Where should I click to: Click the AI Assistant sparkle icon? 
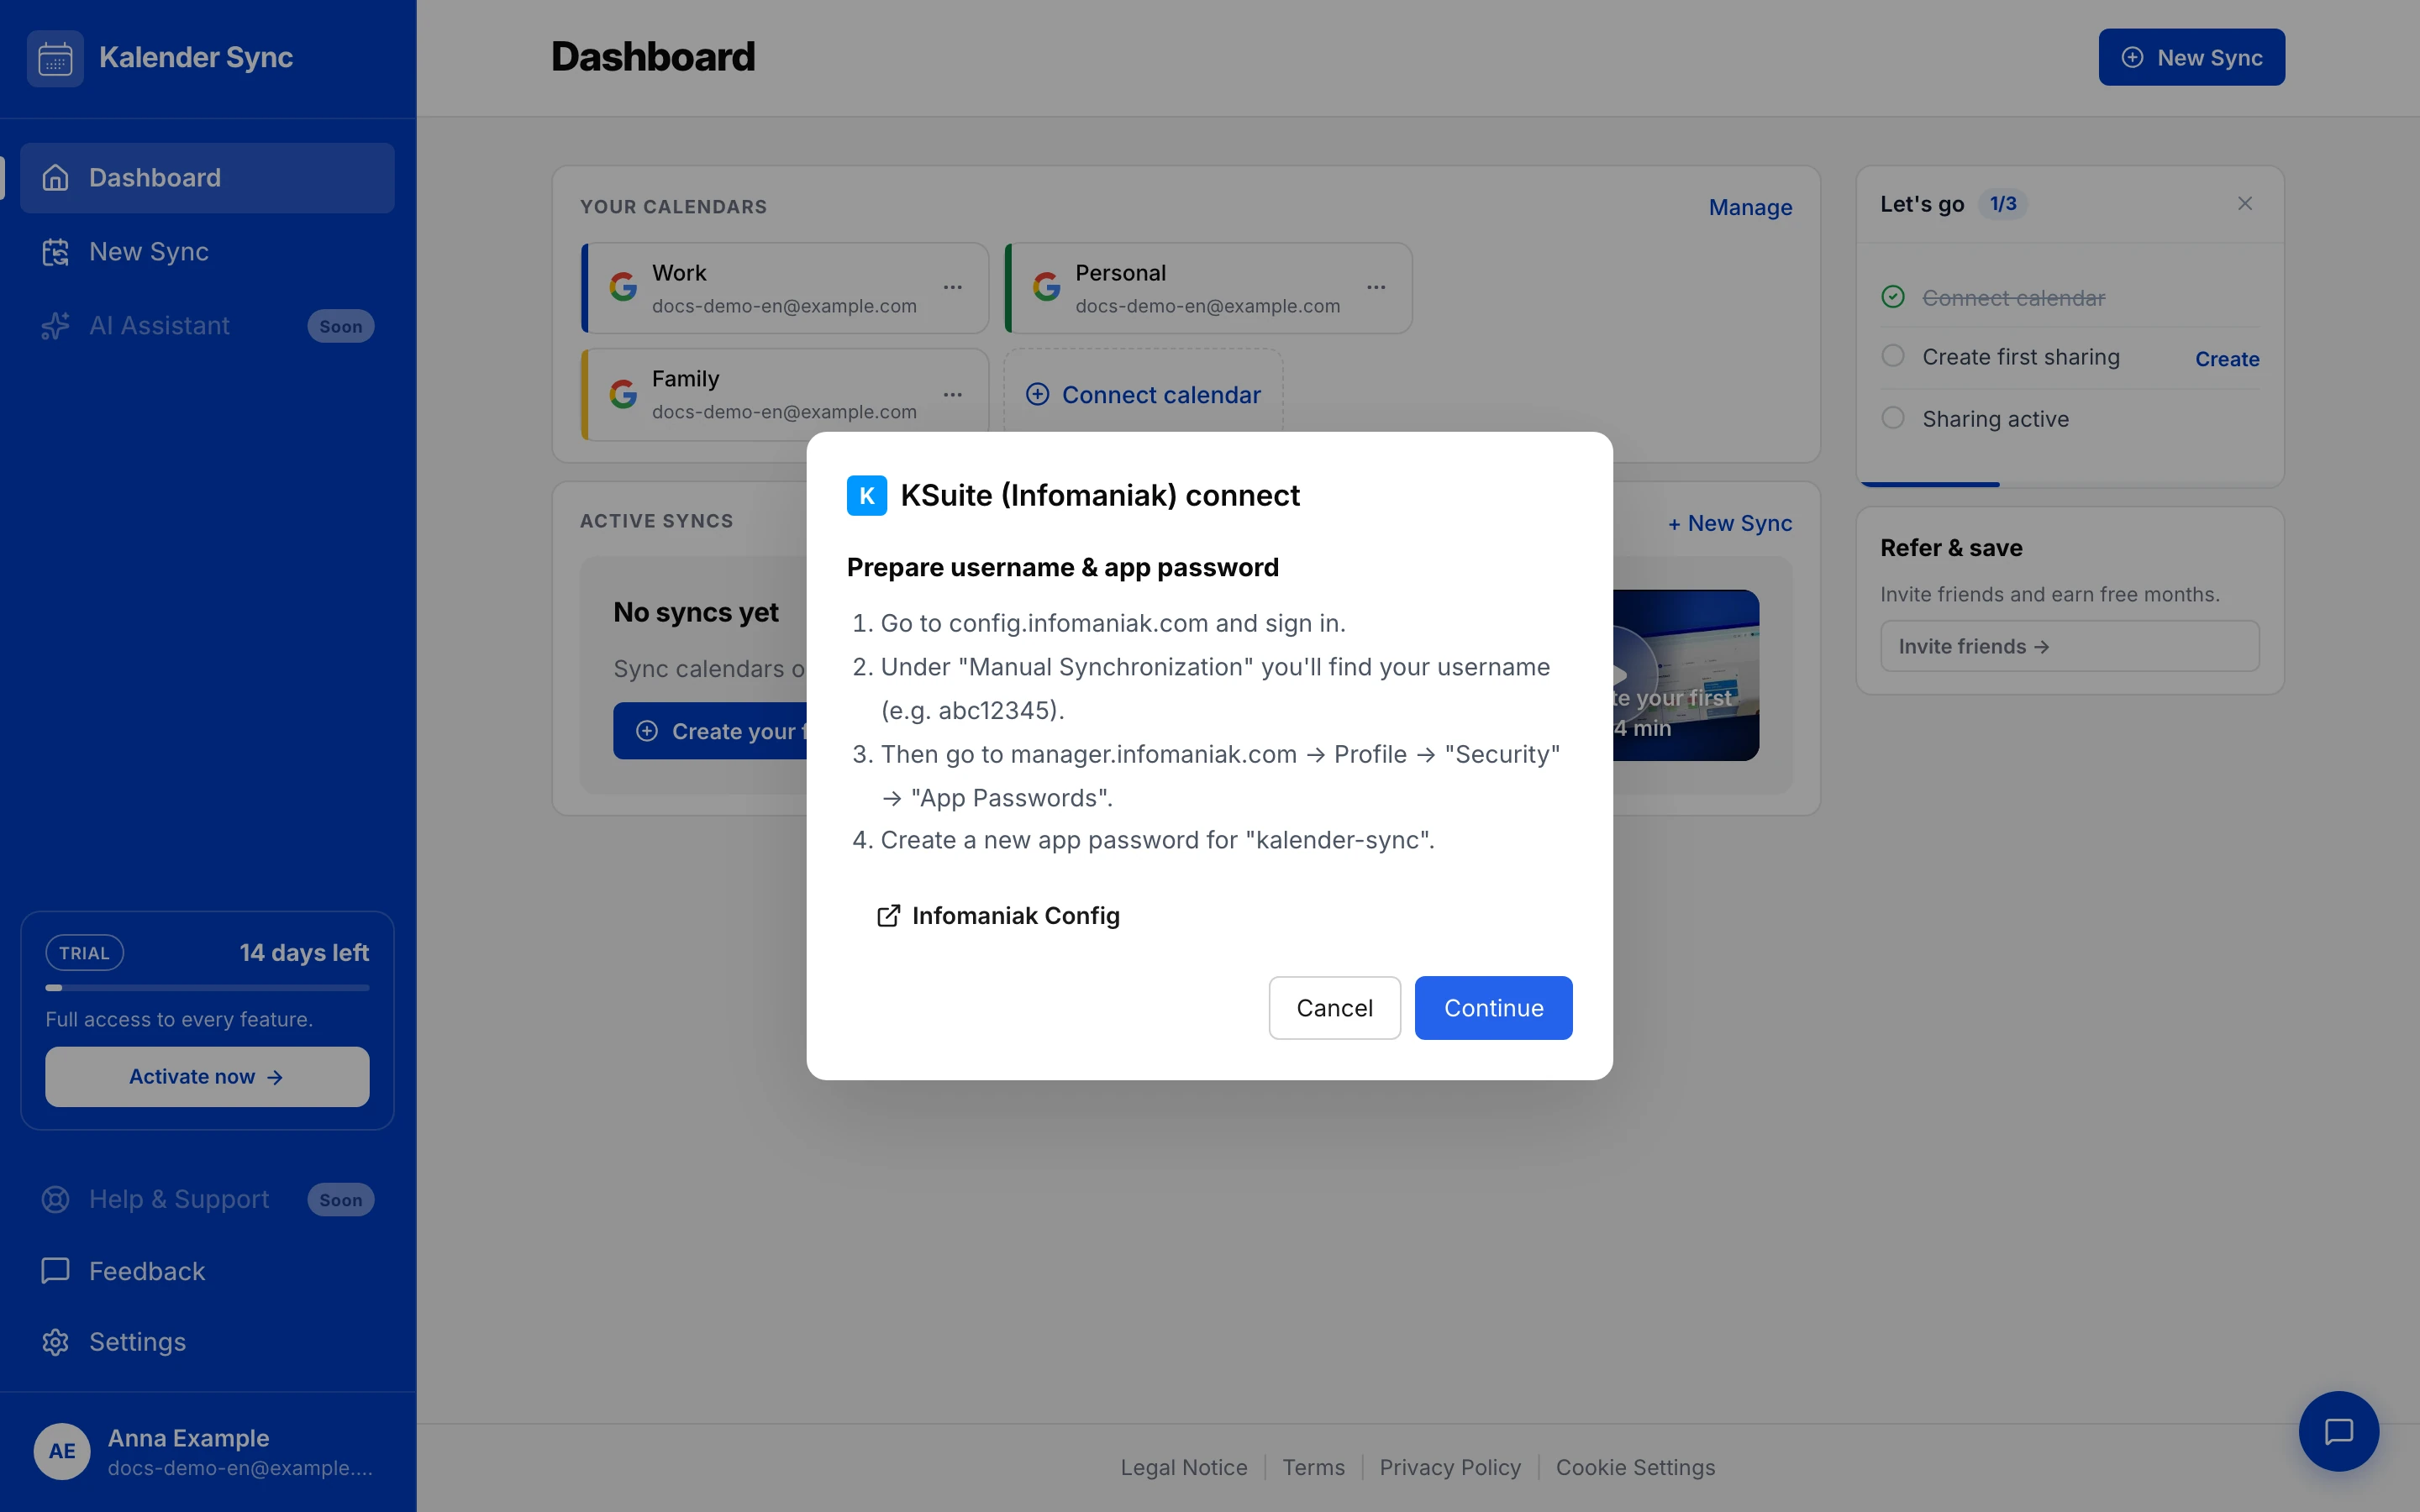tap(56, 326)
